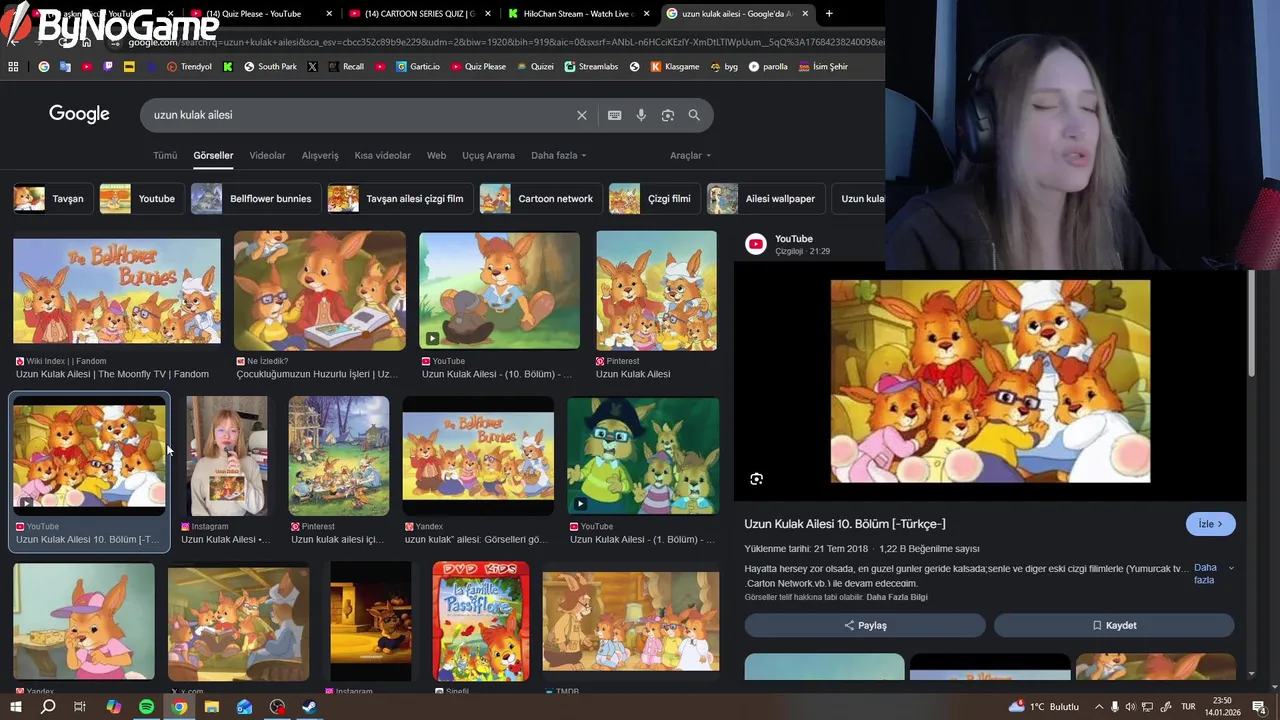The height and width of the screenshot is (720, 1280).
Task: Switch to the Videolar tab
Action: 267,156
